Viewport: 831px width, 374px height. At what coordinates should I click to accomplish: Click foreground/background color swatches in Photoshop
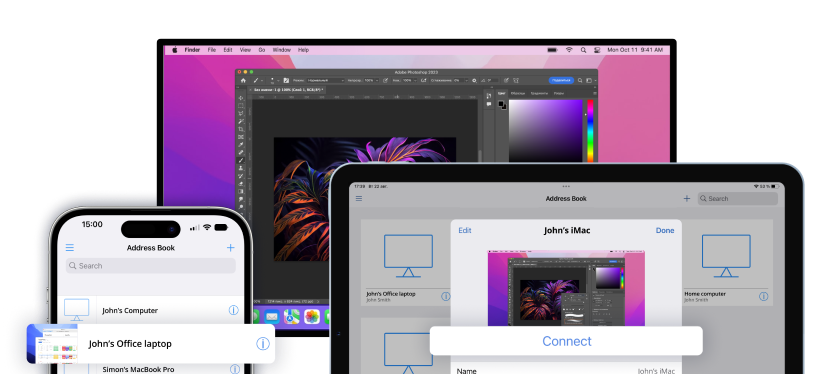[x=502, y=105]
